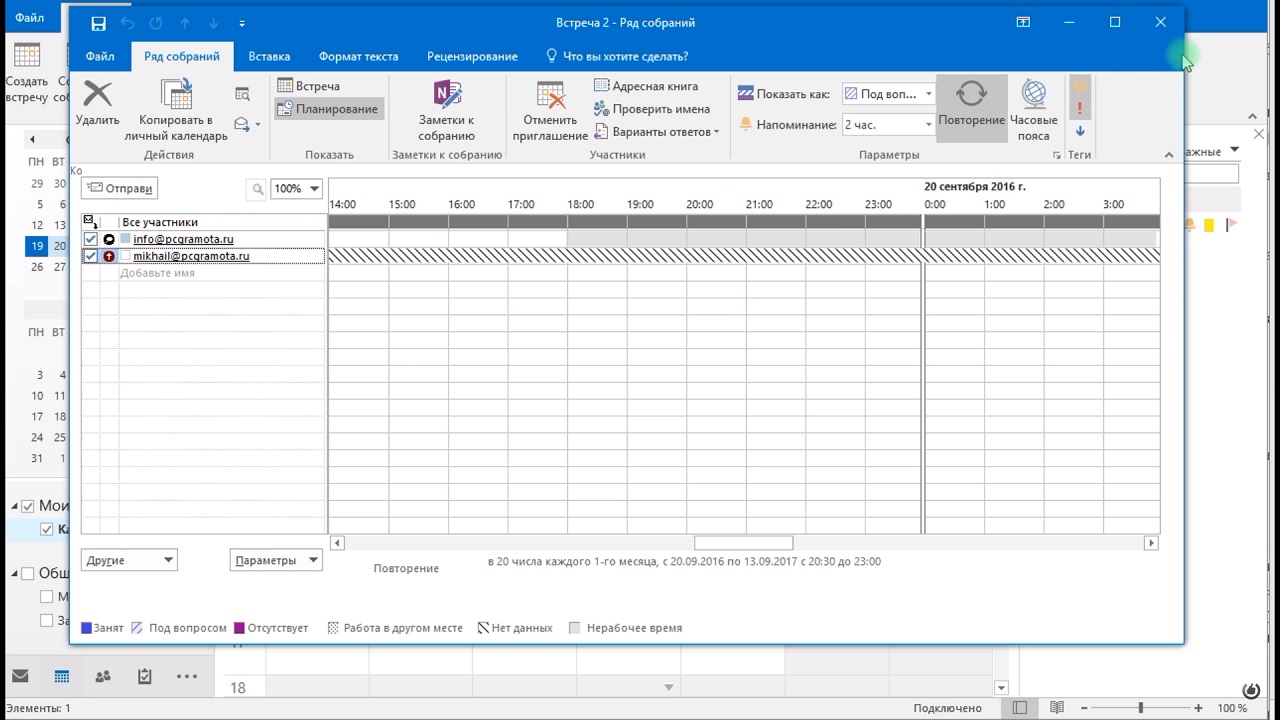
Task: Click the Delete (Удалить) meeting icon
Action: 97,95
